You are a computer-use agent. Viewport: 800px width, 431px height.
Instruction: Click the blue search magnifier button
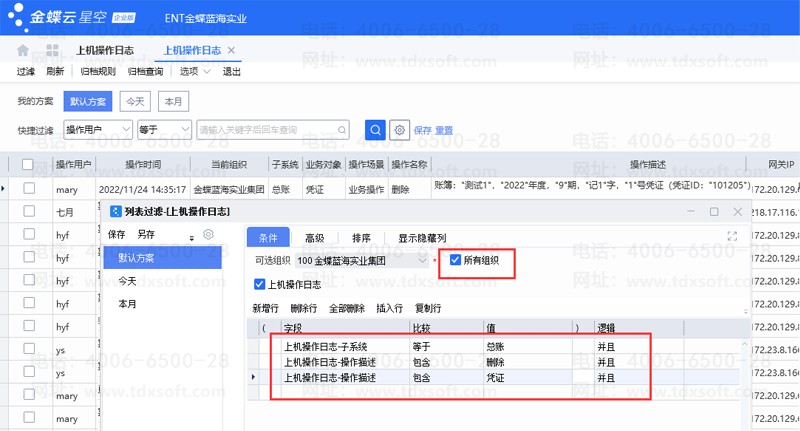375,129
